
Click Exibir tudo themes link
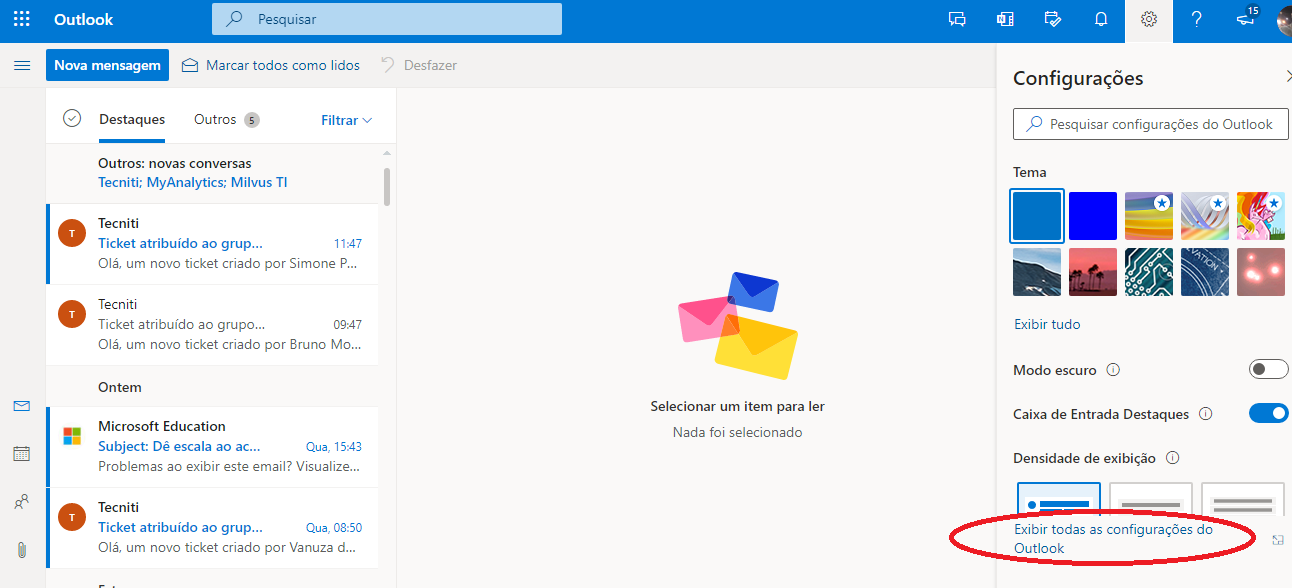[x=1047, y=324]
